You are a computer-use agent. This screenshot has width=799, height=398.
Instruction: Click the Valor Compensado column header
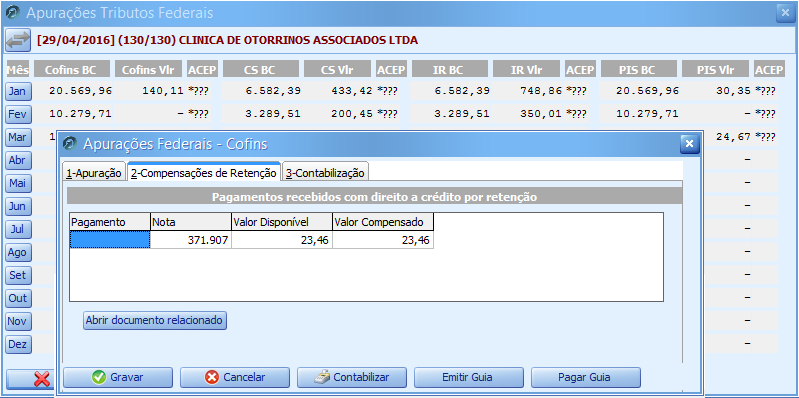click(383, 222)
